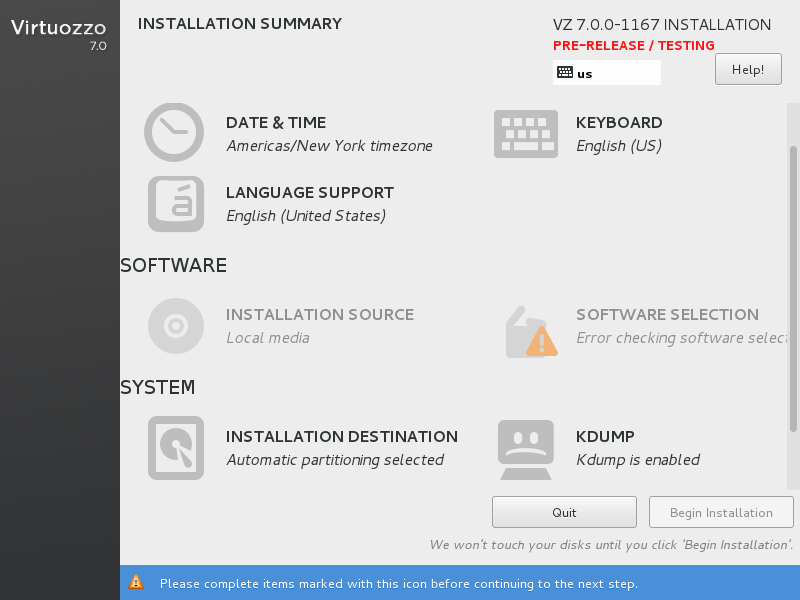Click the Language Support icon

[175, 204]
